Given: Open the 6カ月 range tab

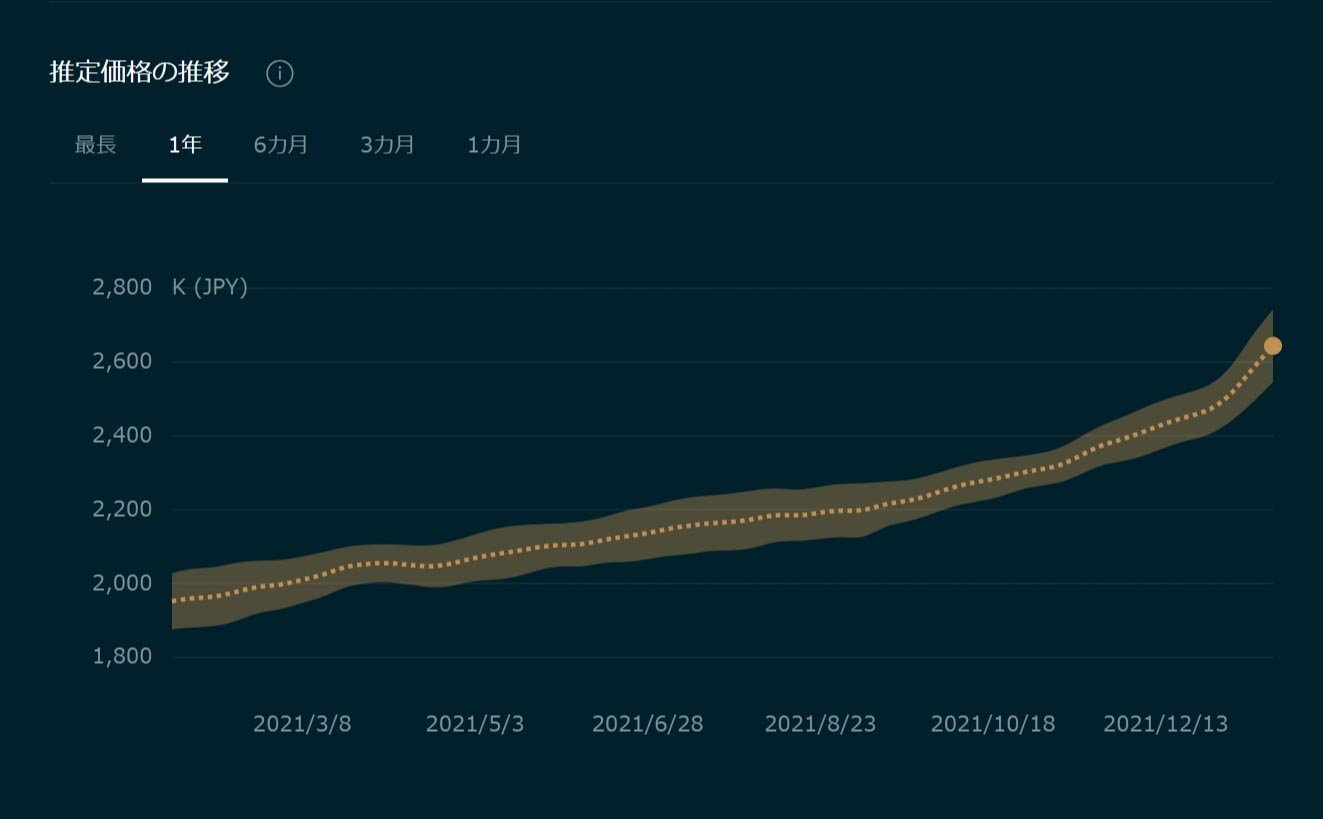Looking at the screenshot, I should [281, 145].
